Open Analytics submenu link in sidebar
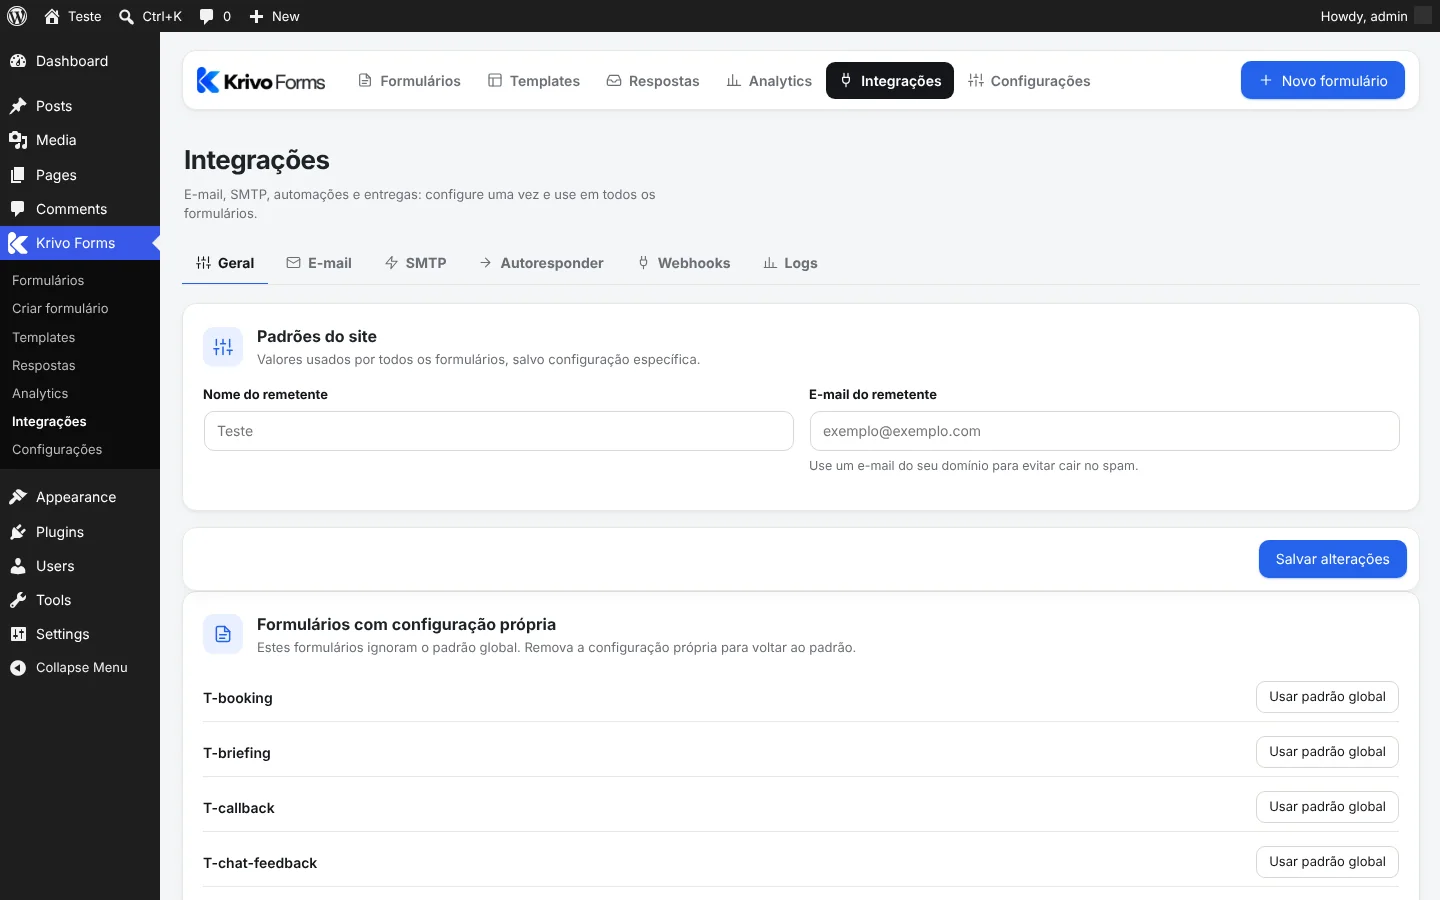Image resolution: width=1440 pixels, height=900 pixels. coord(80,394)
